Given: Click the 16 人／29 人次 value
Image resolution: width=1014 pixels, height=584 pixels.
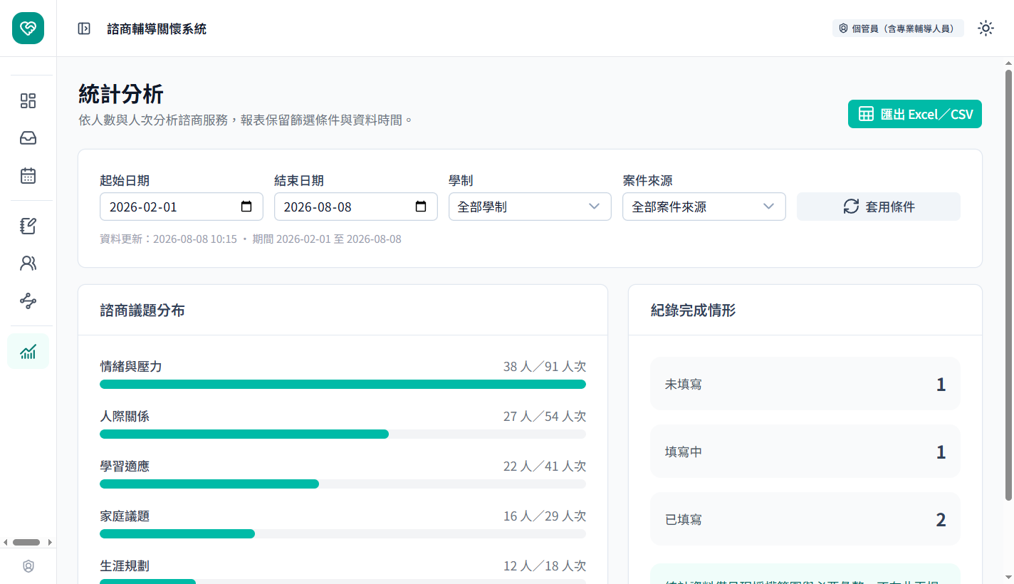Looking at the screenshot, I should click(x=545, y=516).
